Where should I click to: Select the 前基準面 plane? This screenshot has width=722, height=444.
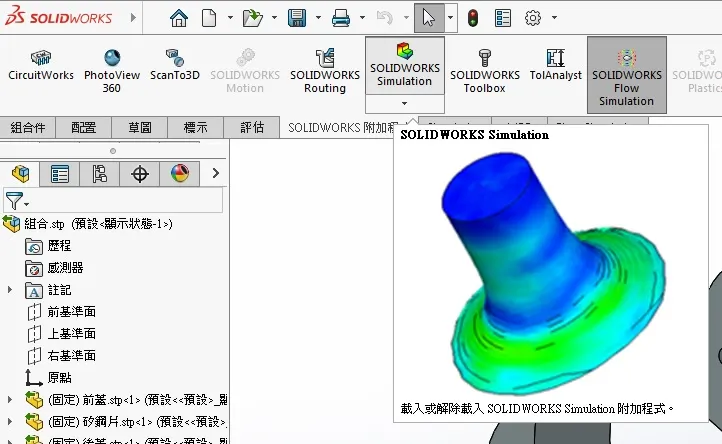pyautogui.click(x=61, y=312)
